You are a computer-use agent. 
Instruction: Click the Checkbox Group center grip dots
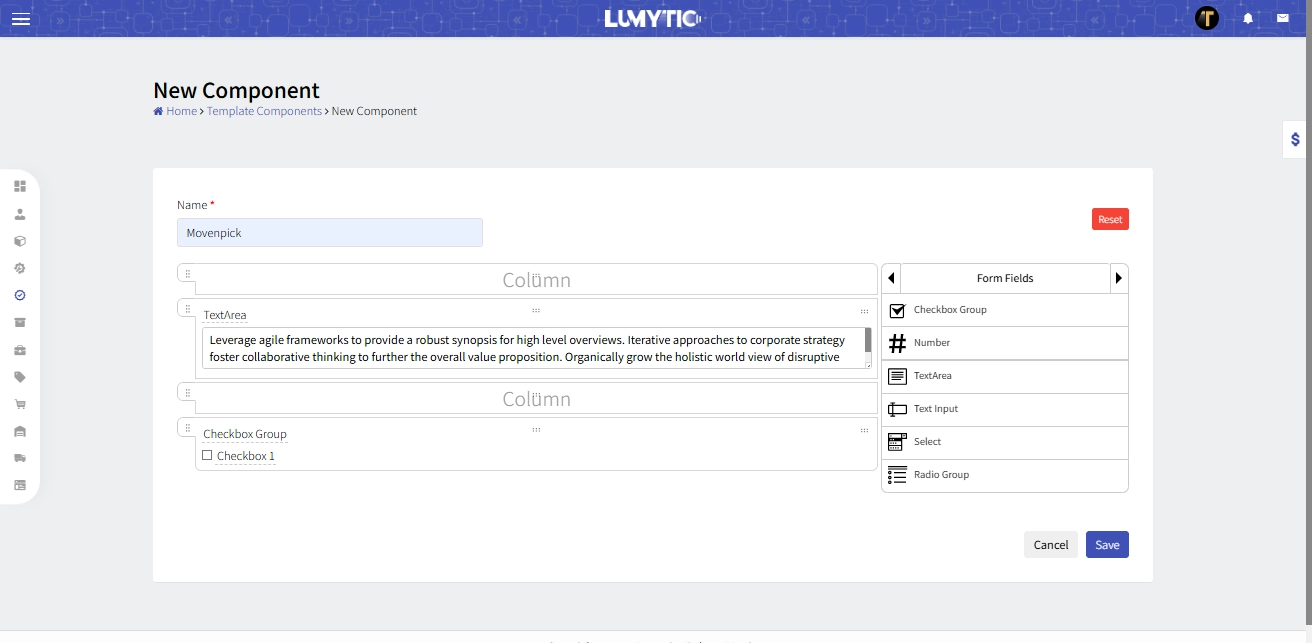pos(536,430)
